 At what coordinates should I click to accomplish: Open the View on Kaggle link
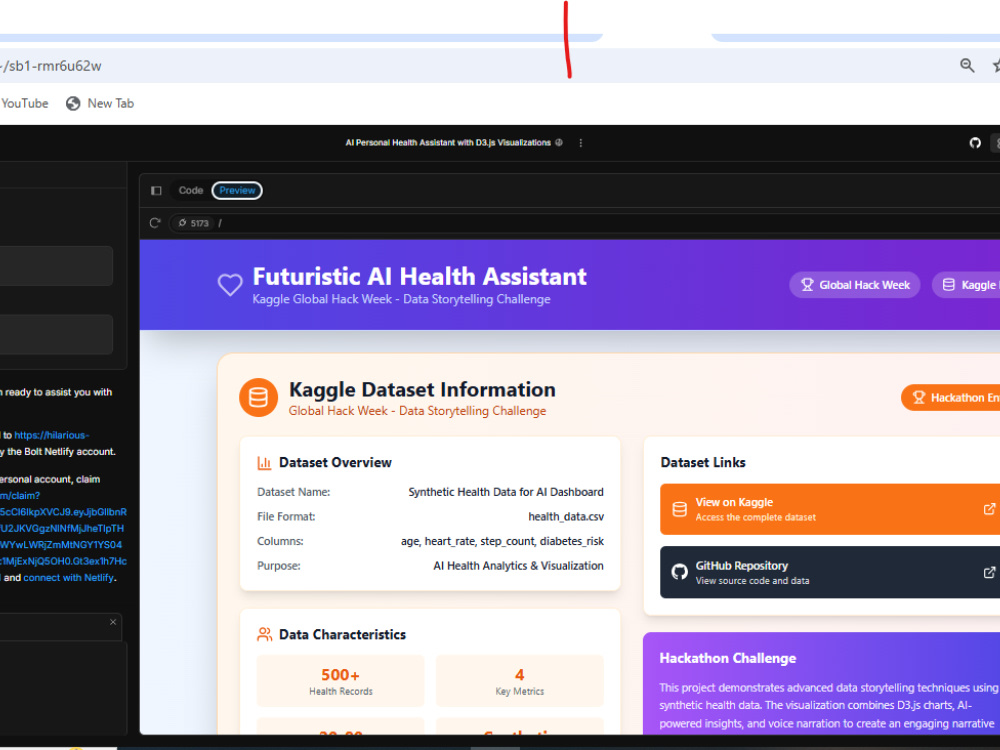pyautogui.click(x=830, y=509)
